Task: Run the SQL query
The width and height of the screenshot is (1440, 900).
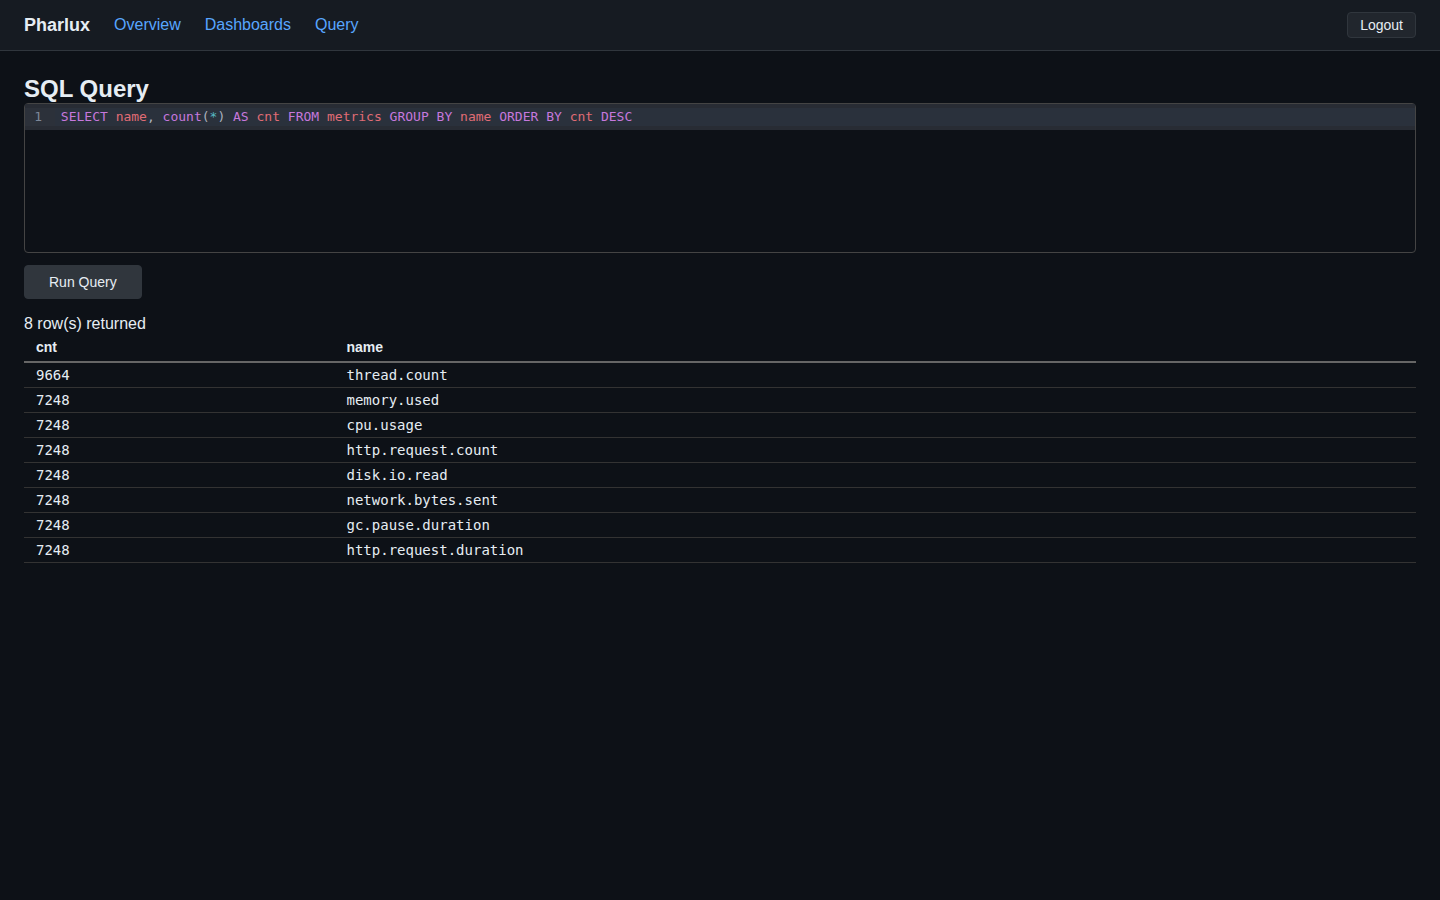Action: pyautogui.click(x=83, y=282)
